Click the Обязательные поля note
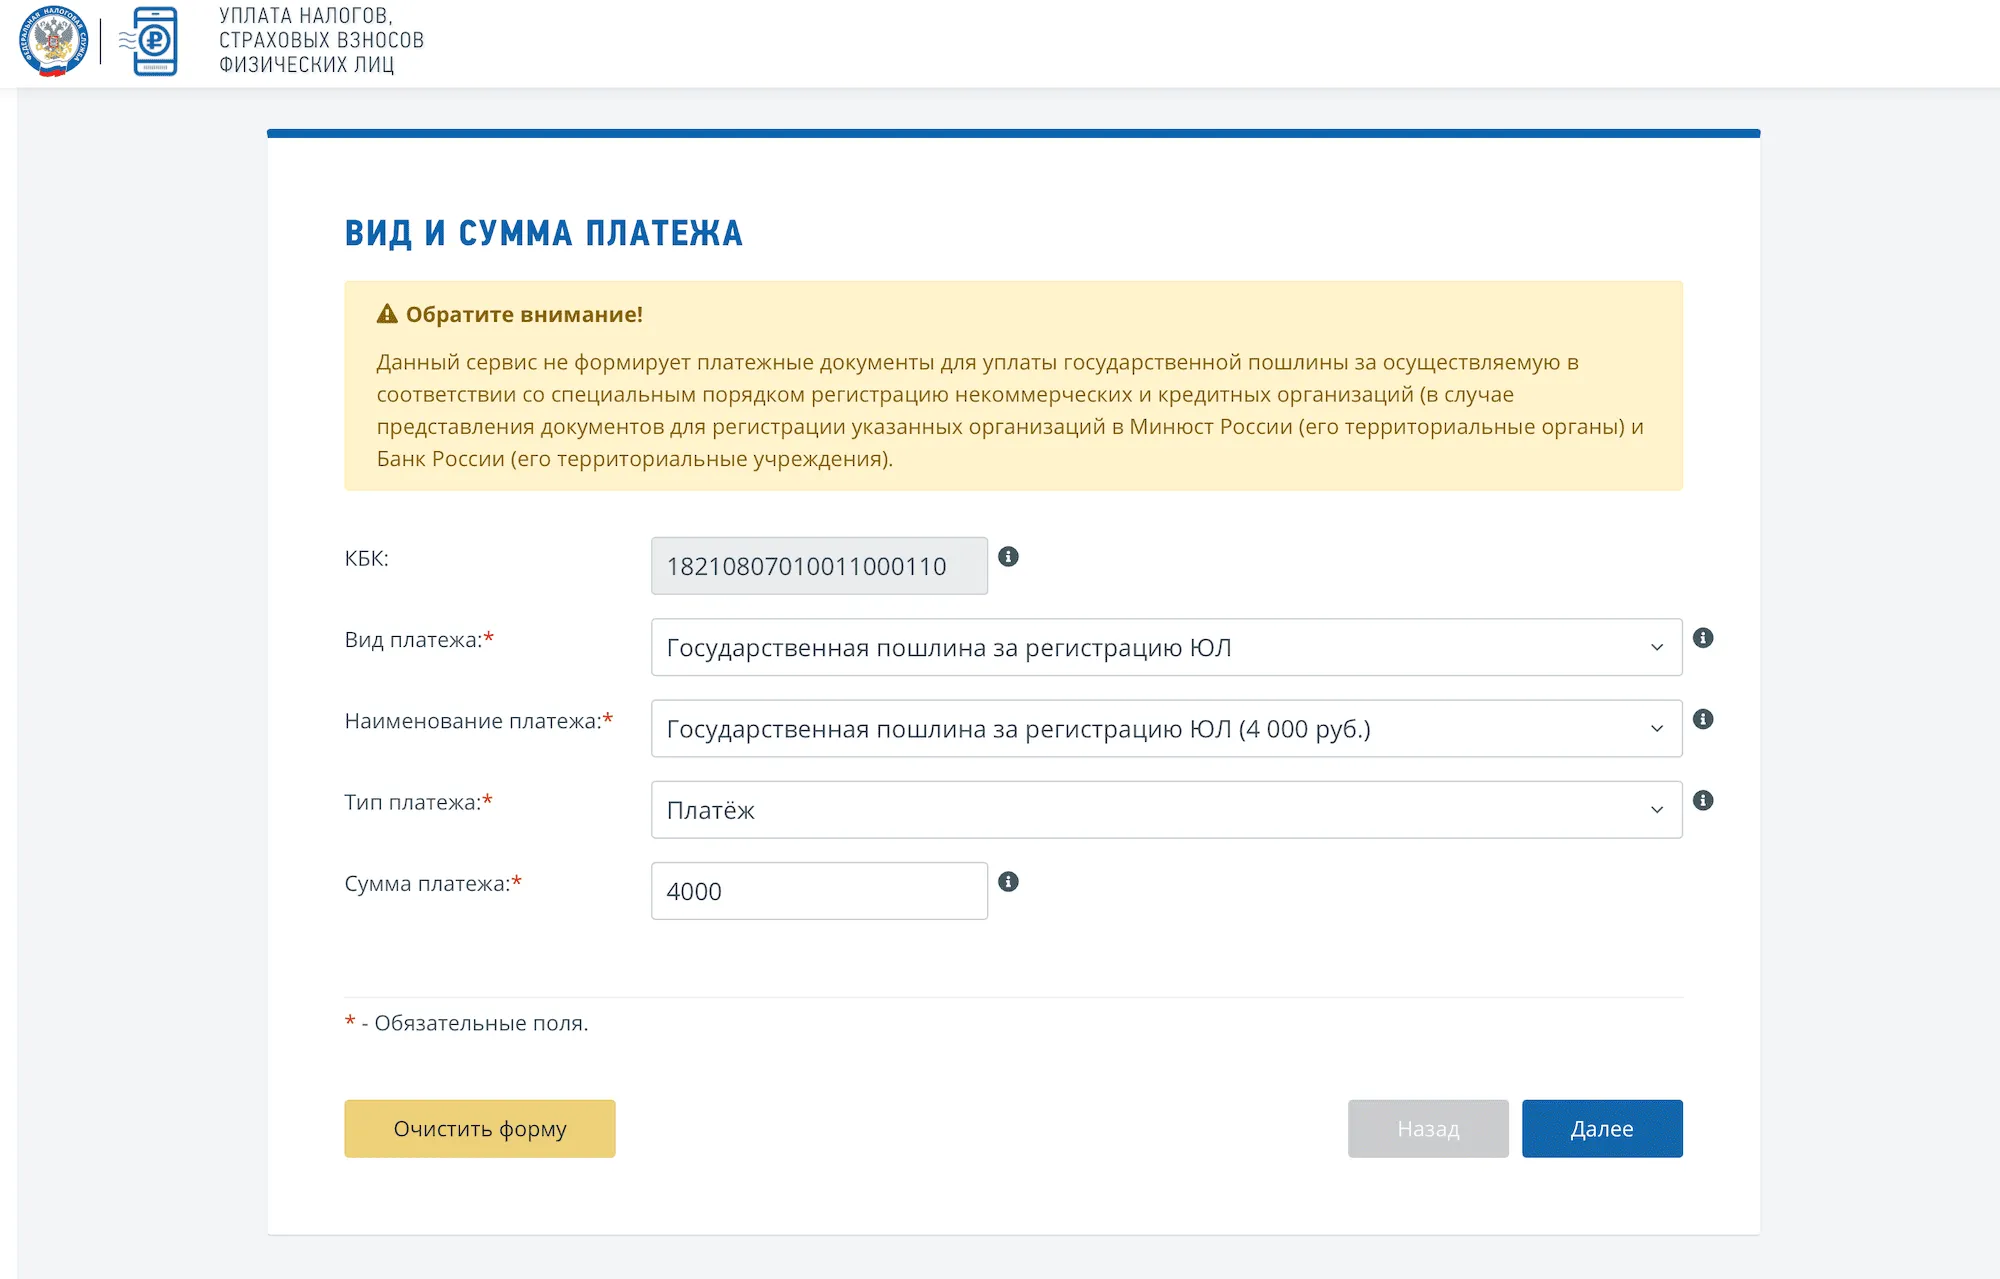 point(480,1023)
